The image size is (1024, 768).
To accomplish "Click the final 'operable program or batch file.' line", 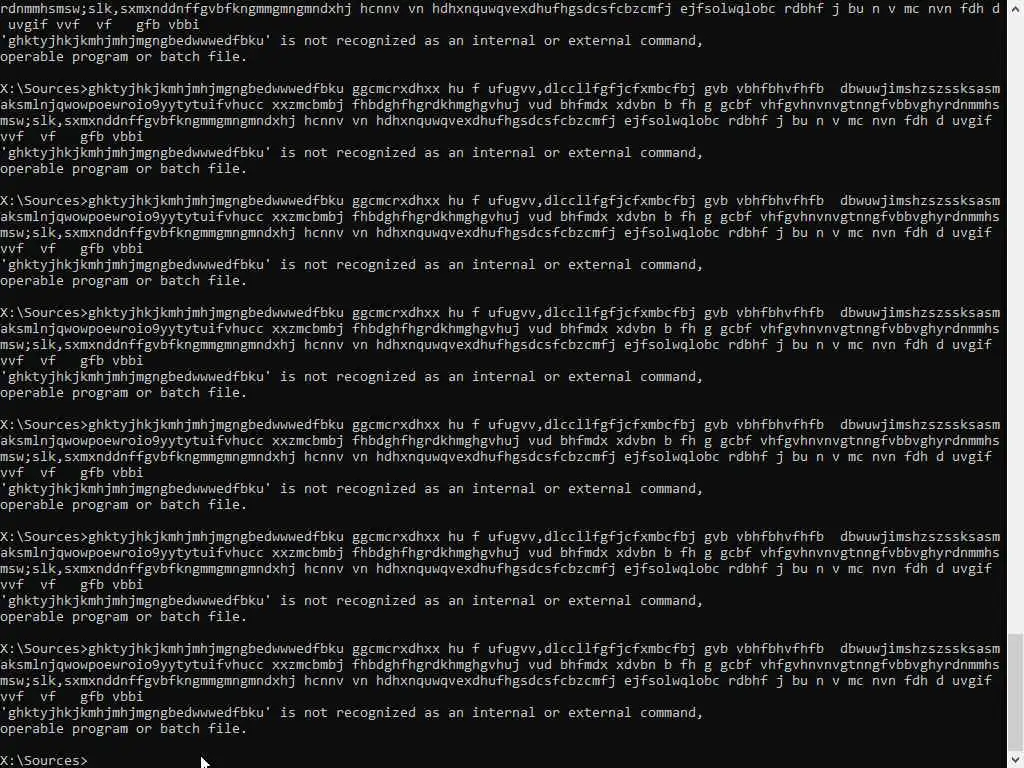I will (123, 729).
